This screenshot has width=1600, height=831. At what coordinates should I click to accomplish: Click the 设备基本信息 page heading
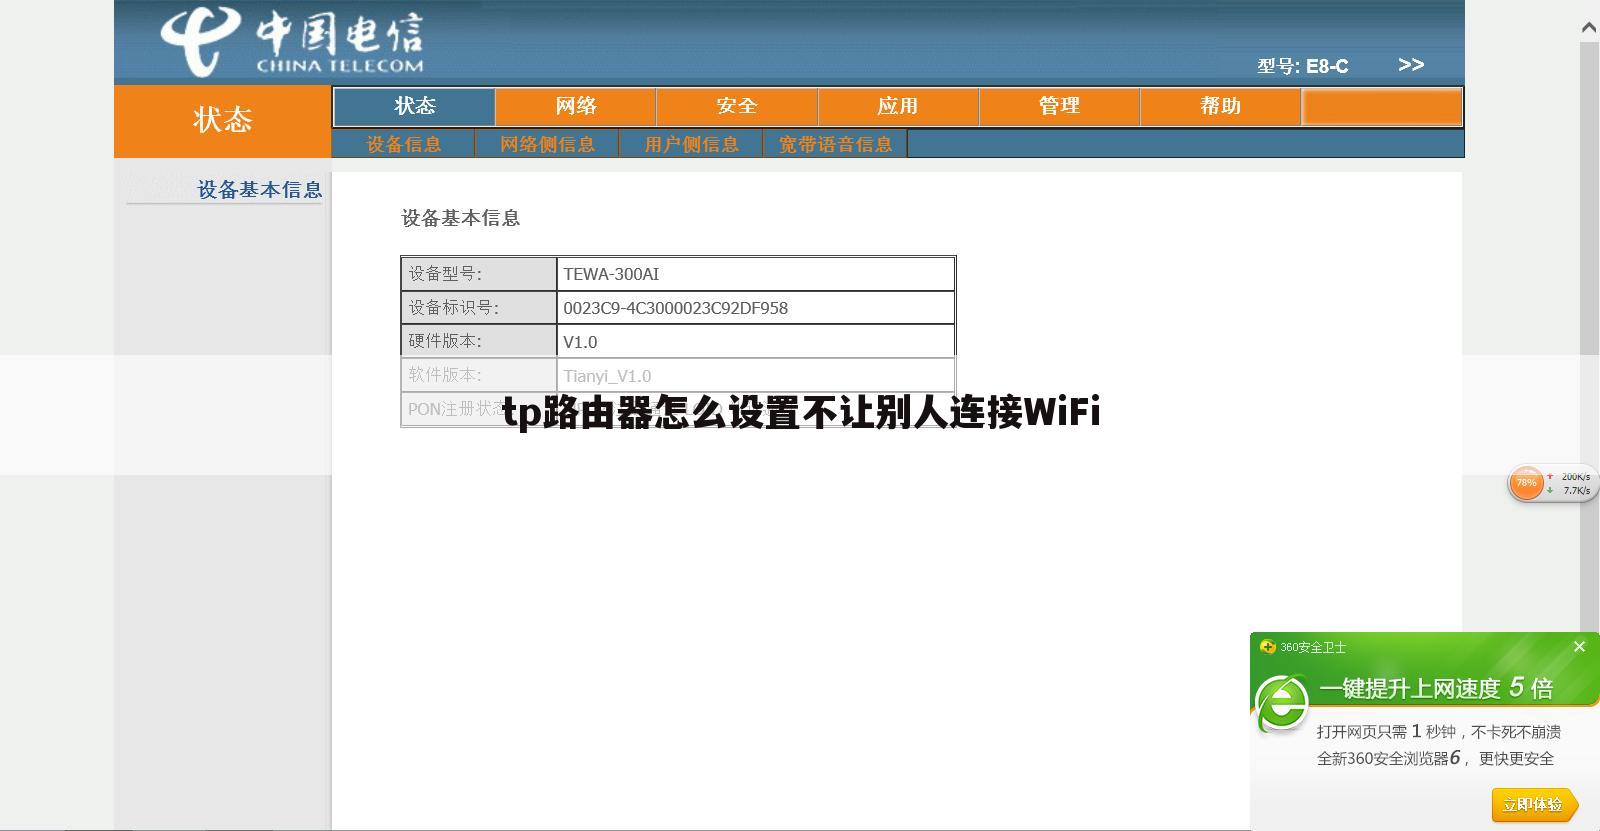coord(460,218)
